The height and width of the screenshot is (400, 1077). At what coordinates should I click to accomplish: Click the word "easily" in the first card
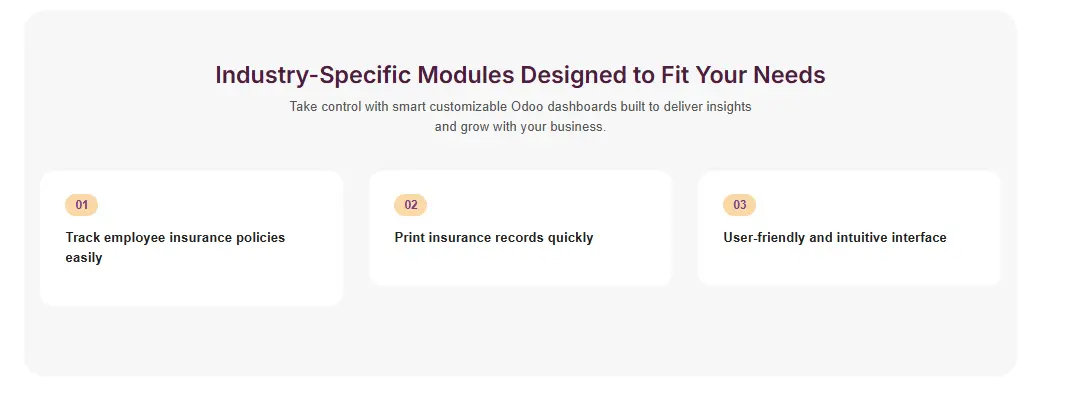84,258
